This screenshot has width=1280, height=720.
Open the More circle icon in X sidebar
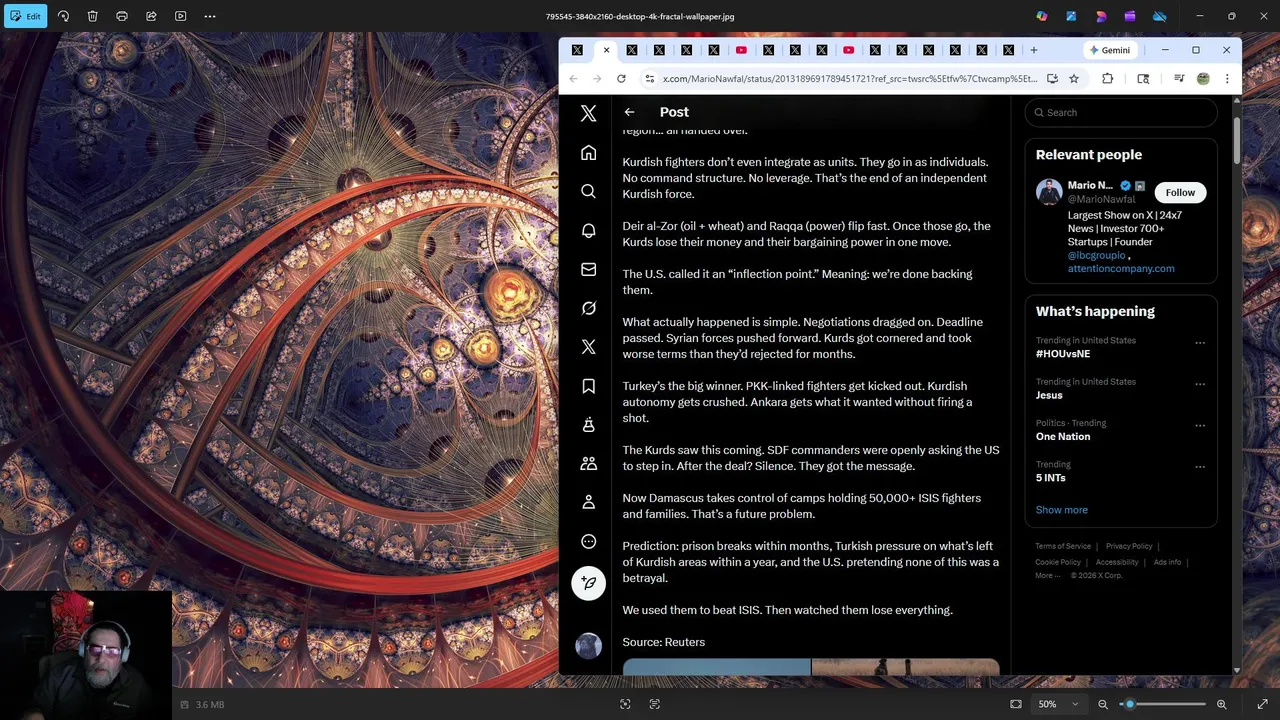tap(588, 541)
